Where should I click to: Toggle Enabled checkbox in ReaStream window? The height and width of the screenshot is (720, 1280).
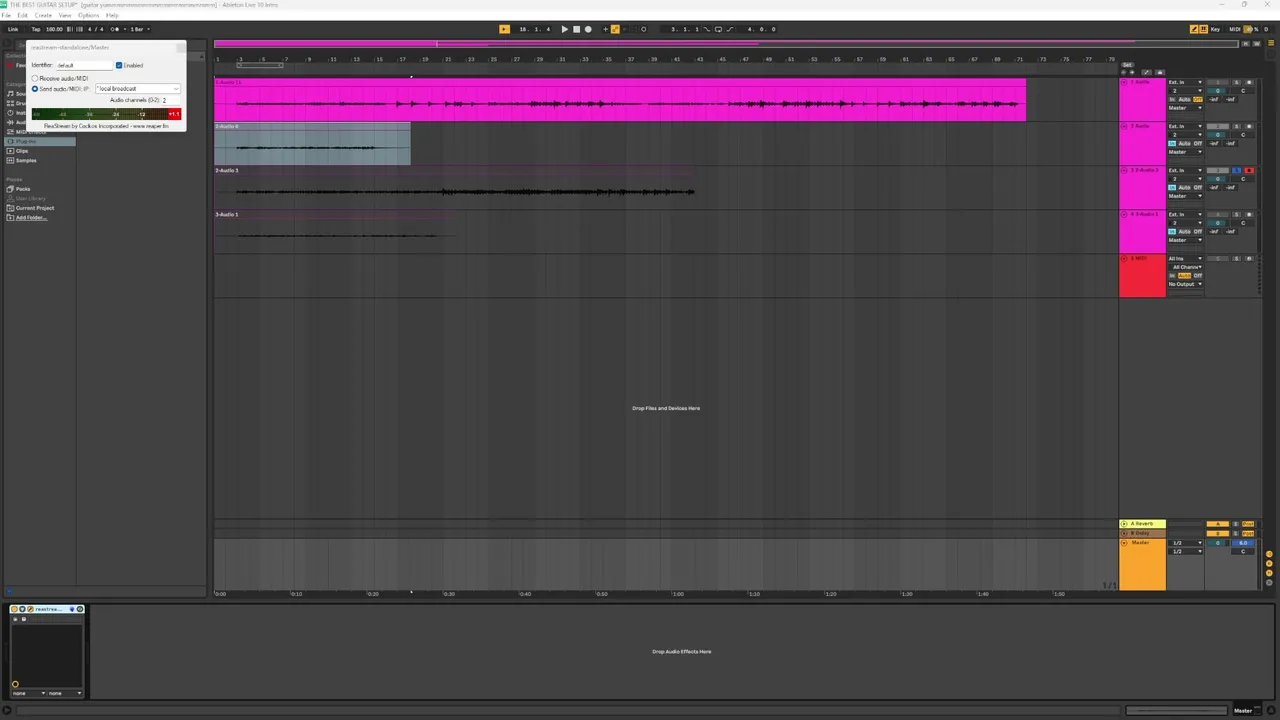pyautogui.click(x=119, y=65)
